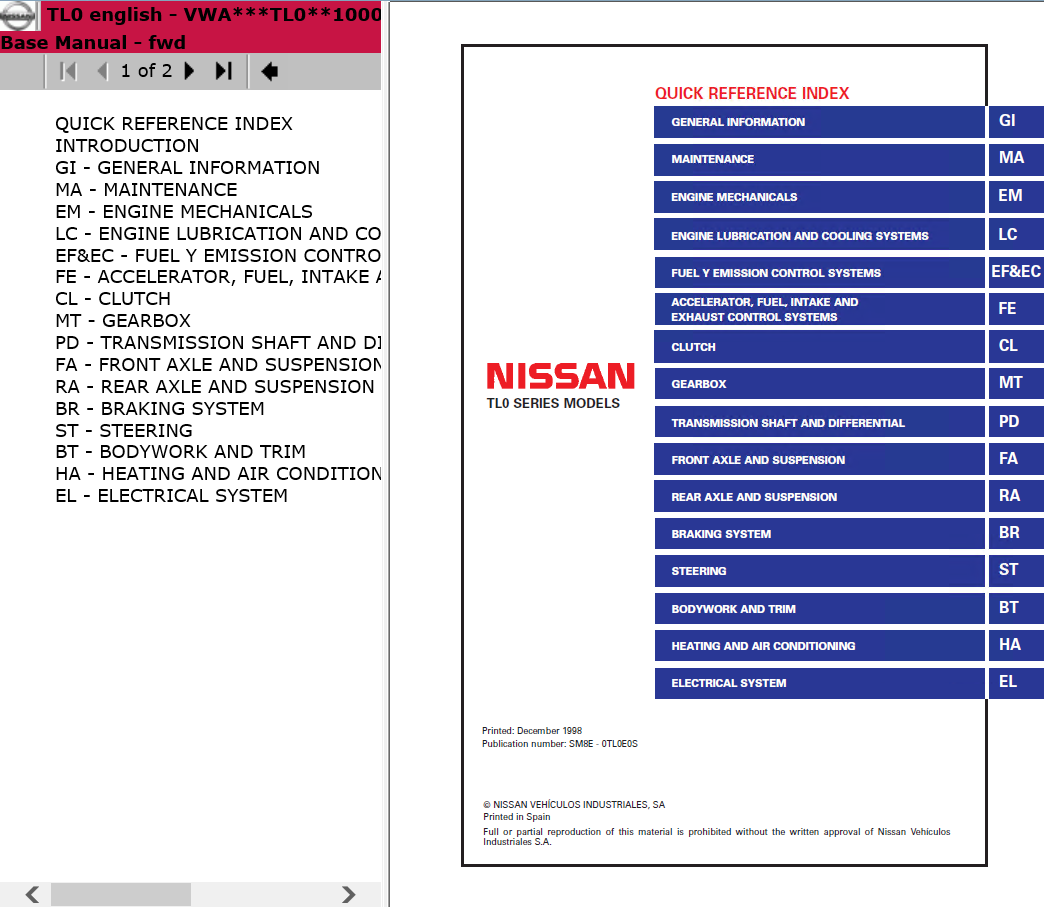This screenshot has height=907, width=1044.
Task: Click GENERAL INFORMATION bar on index page
Action: pos(819,122)
